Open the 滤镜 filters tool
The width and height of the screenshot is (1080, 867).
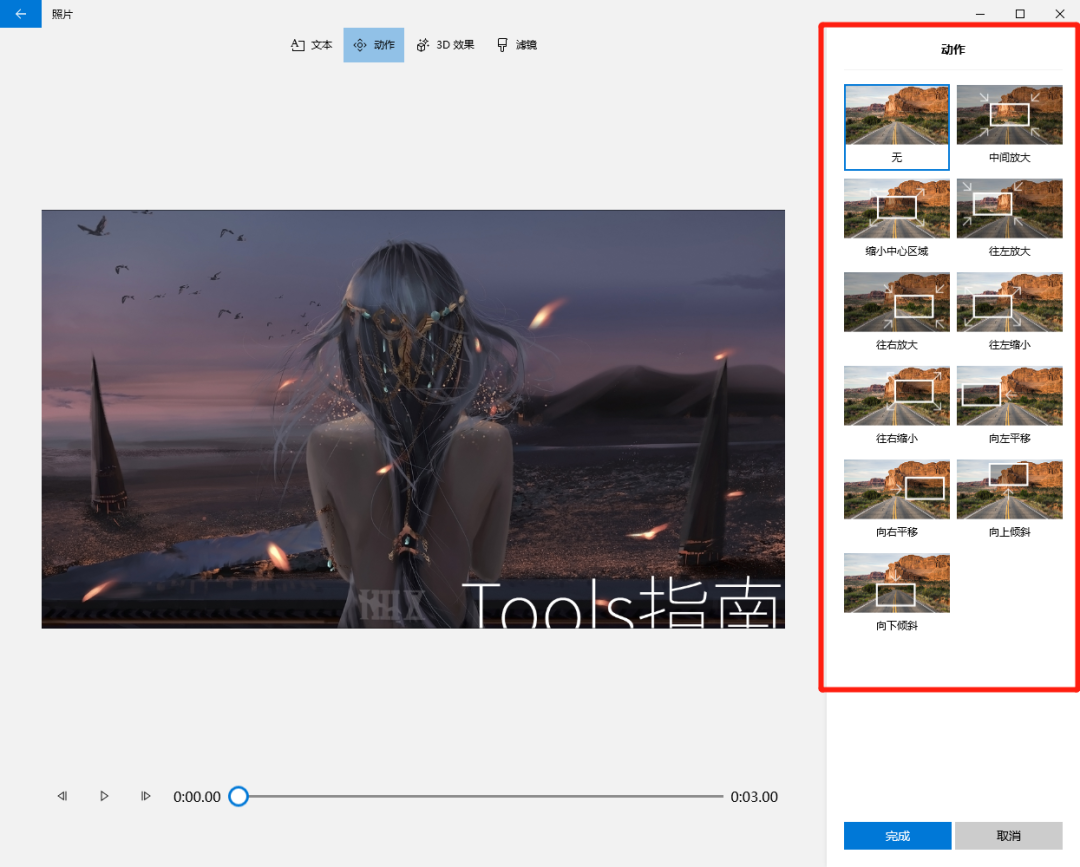(517, 45)
